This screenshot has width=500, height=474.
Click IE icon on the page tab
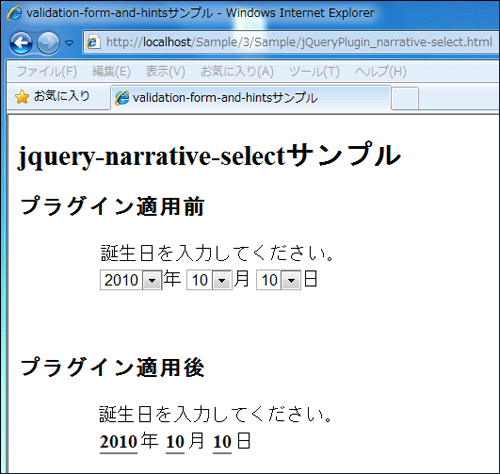click(x=122, y=98)
